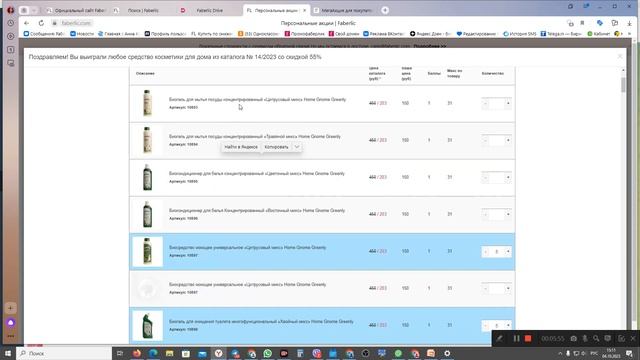
Task: Increase quantity for «Цветочный микс» bioconditioner
Action: (x=508, y=178)
